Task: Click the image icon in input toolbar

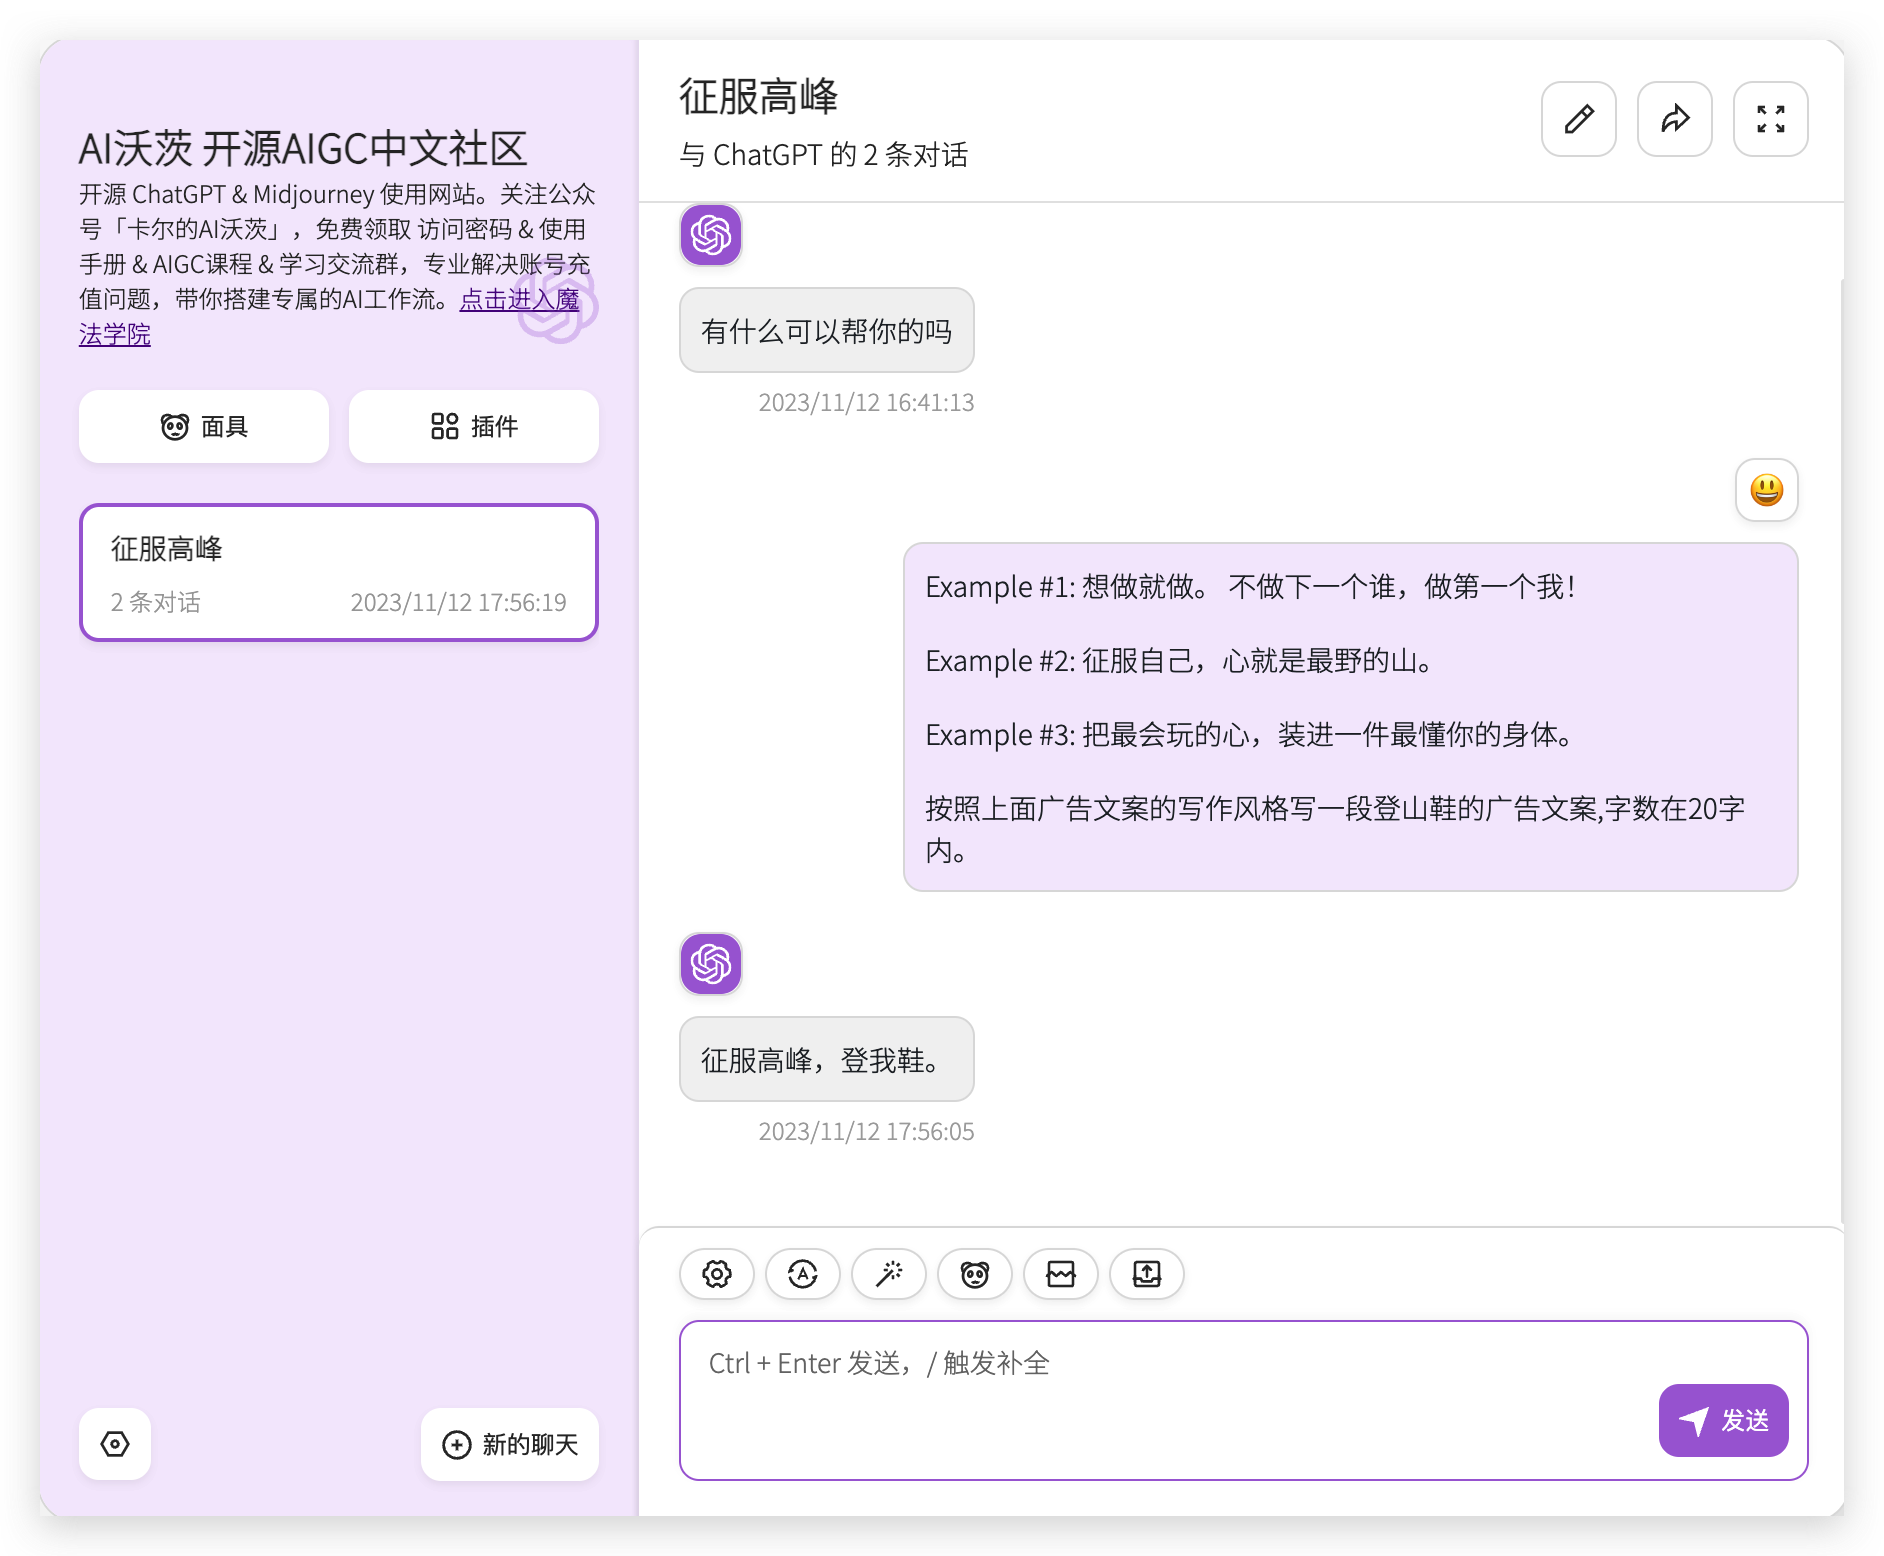Action: point(1060,1274)
